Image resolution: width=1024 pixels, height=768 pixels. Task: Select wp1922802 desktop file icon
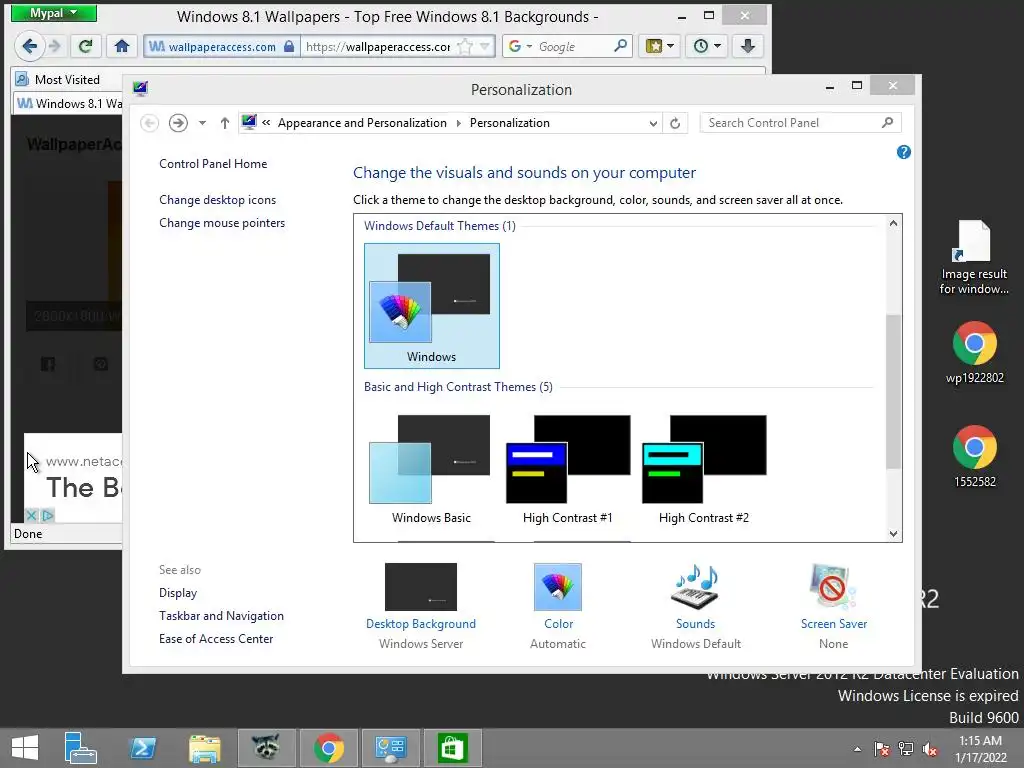click(x=974, y=352)
